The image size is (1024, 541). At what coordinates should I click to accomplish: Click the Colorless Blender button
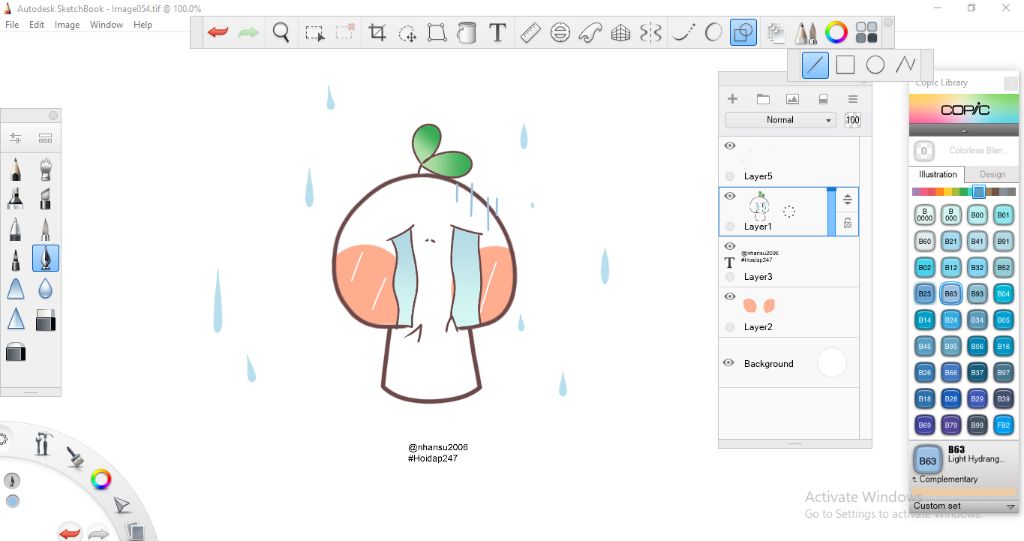coord(925,151)
